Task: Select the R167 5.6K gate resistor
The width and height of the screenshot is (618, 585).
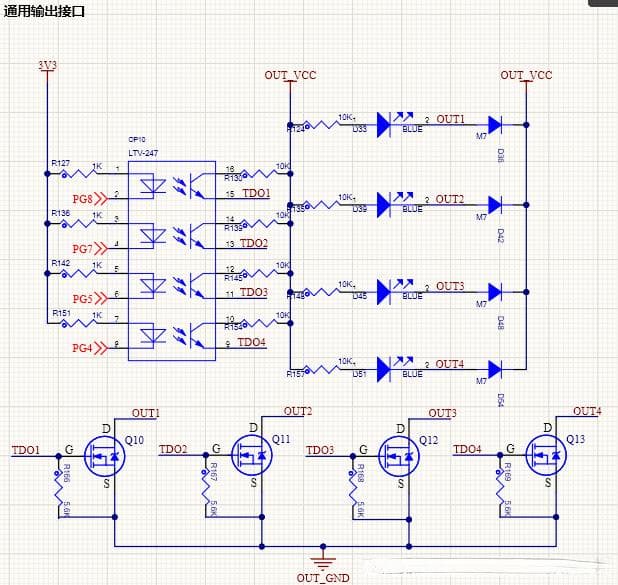Action: pos(205,487)
